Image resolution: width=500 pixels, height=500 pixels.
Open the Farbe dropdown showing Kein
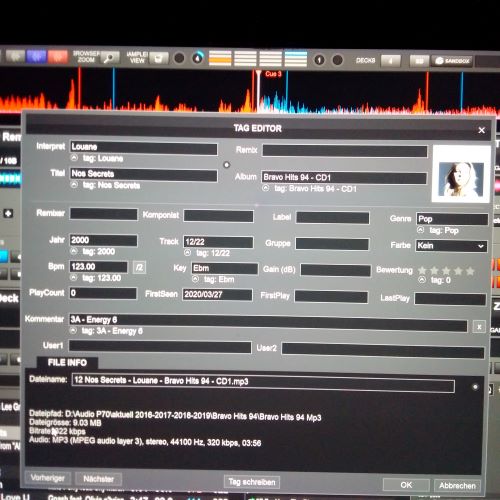click(451, 246)
